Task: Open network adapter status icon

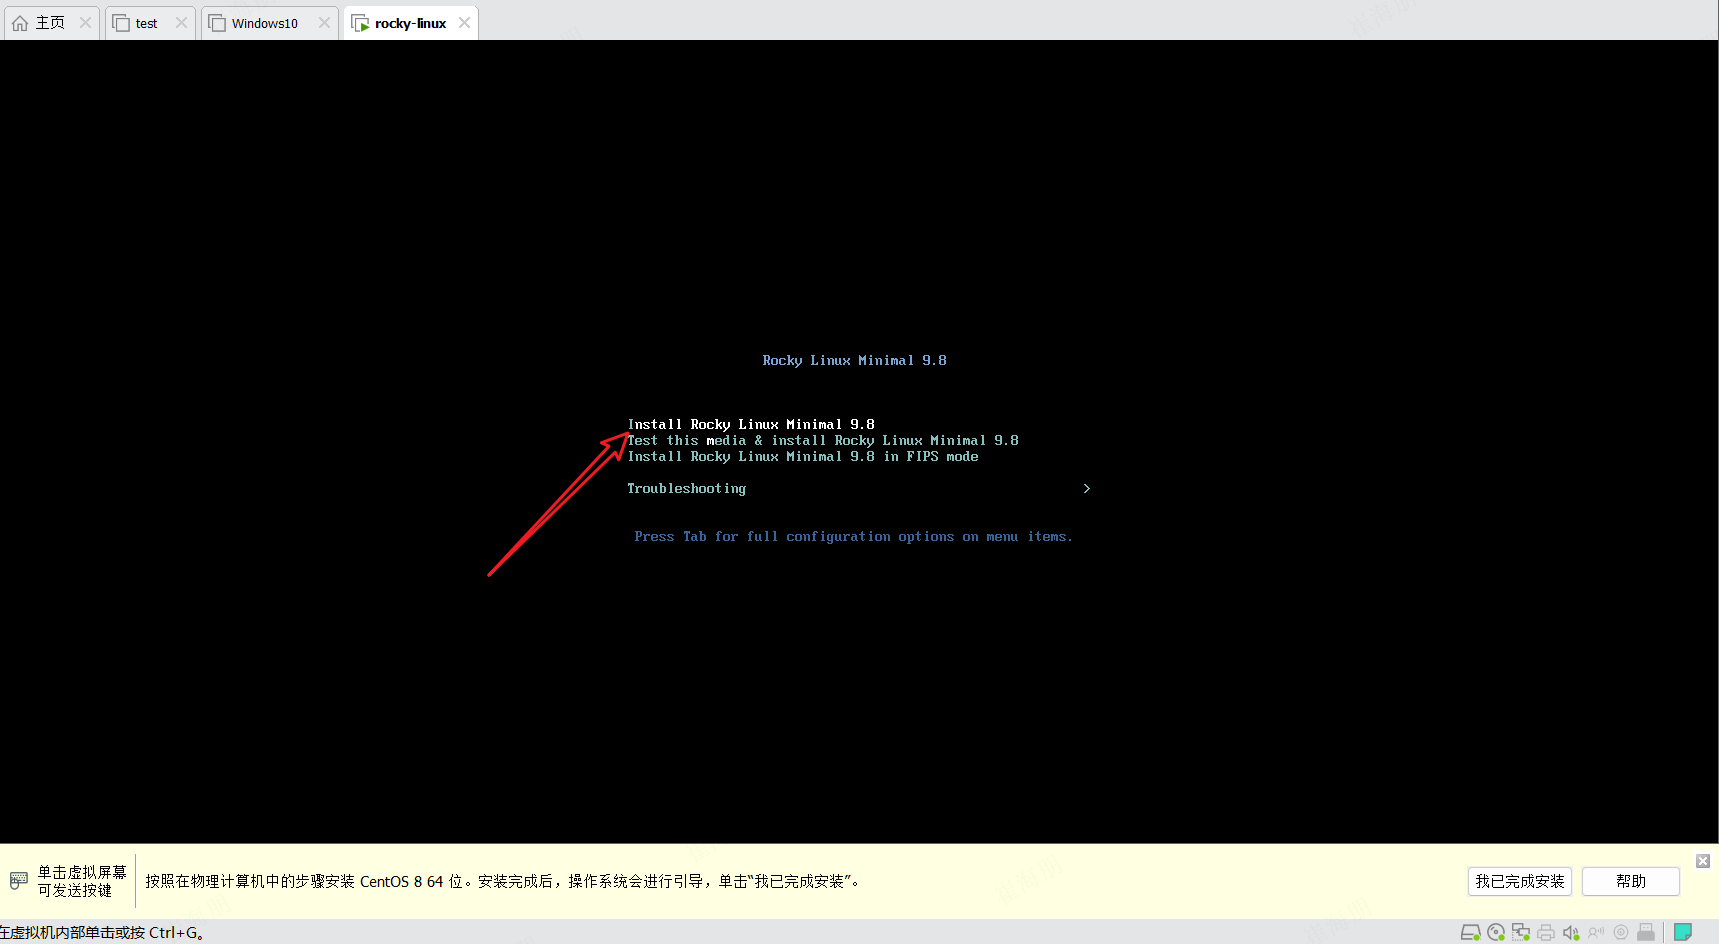Action: tap(1521, 932)
